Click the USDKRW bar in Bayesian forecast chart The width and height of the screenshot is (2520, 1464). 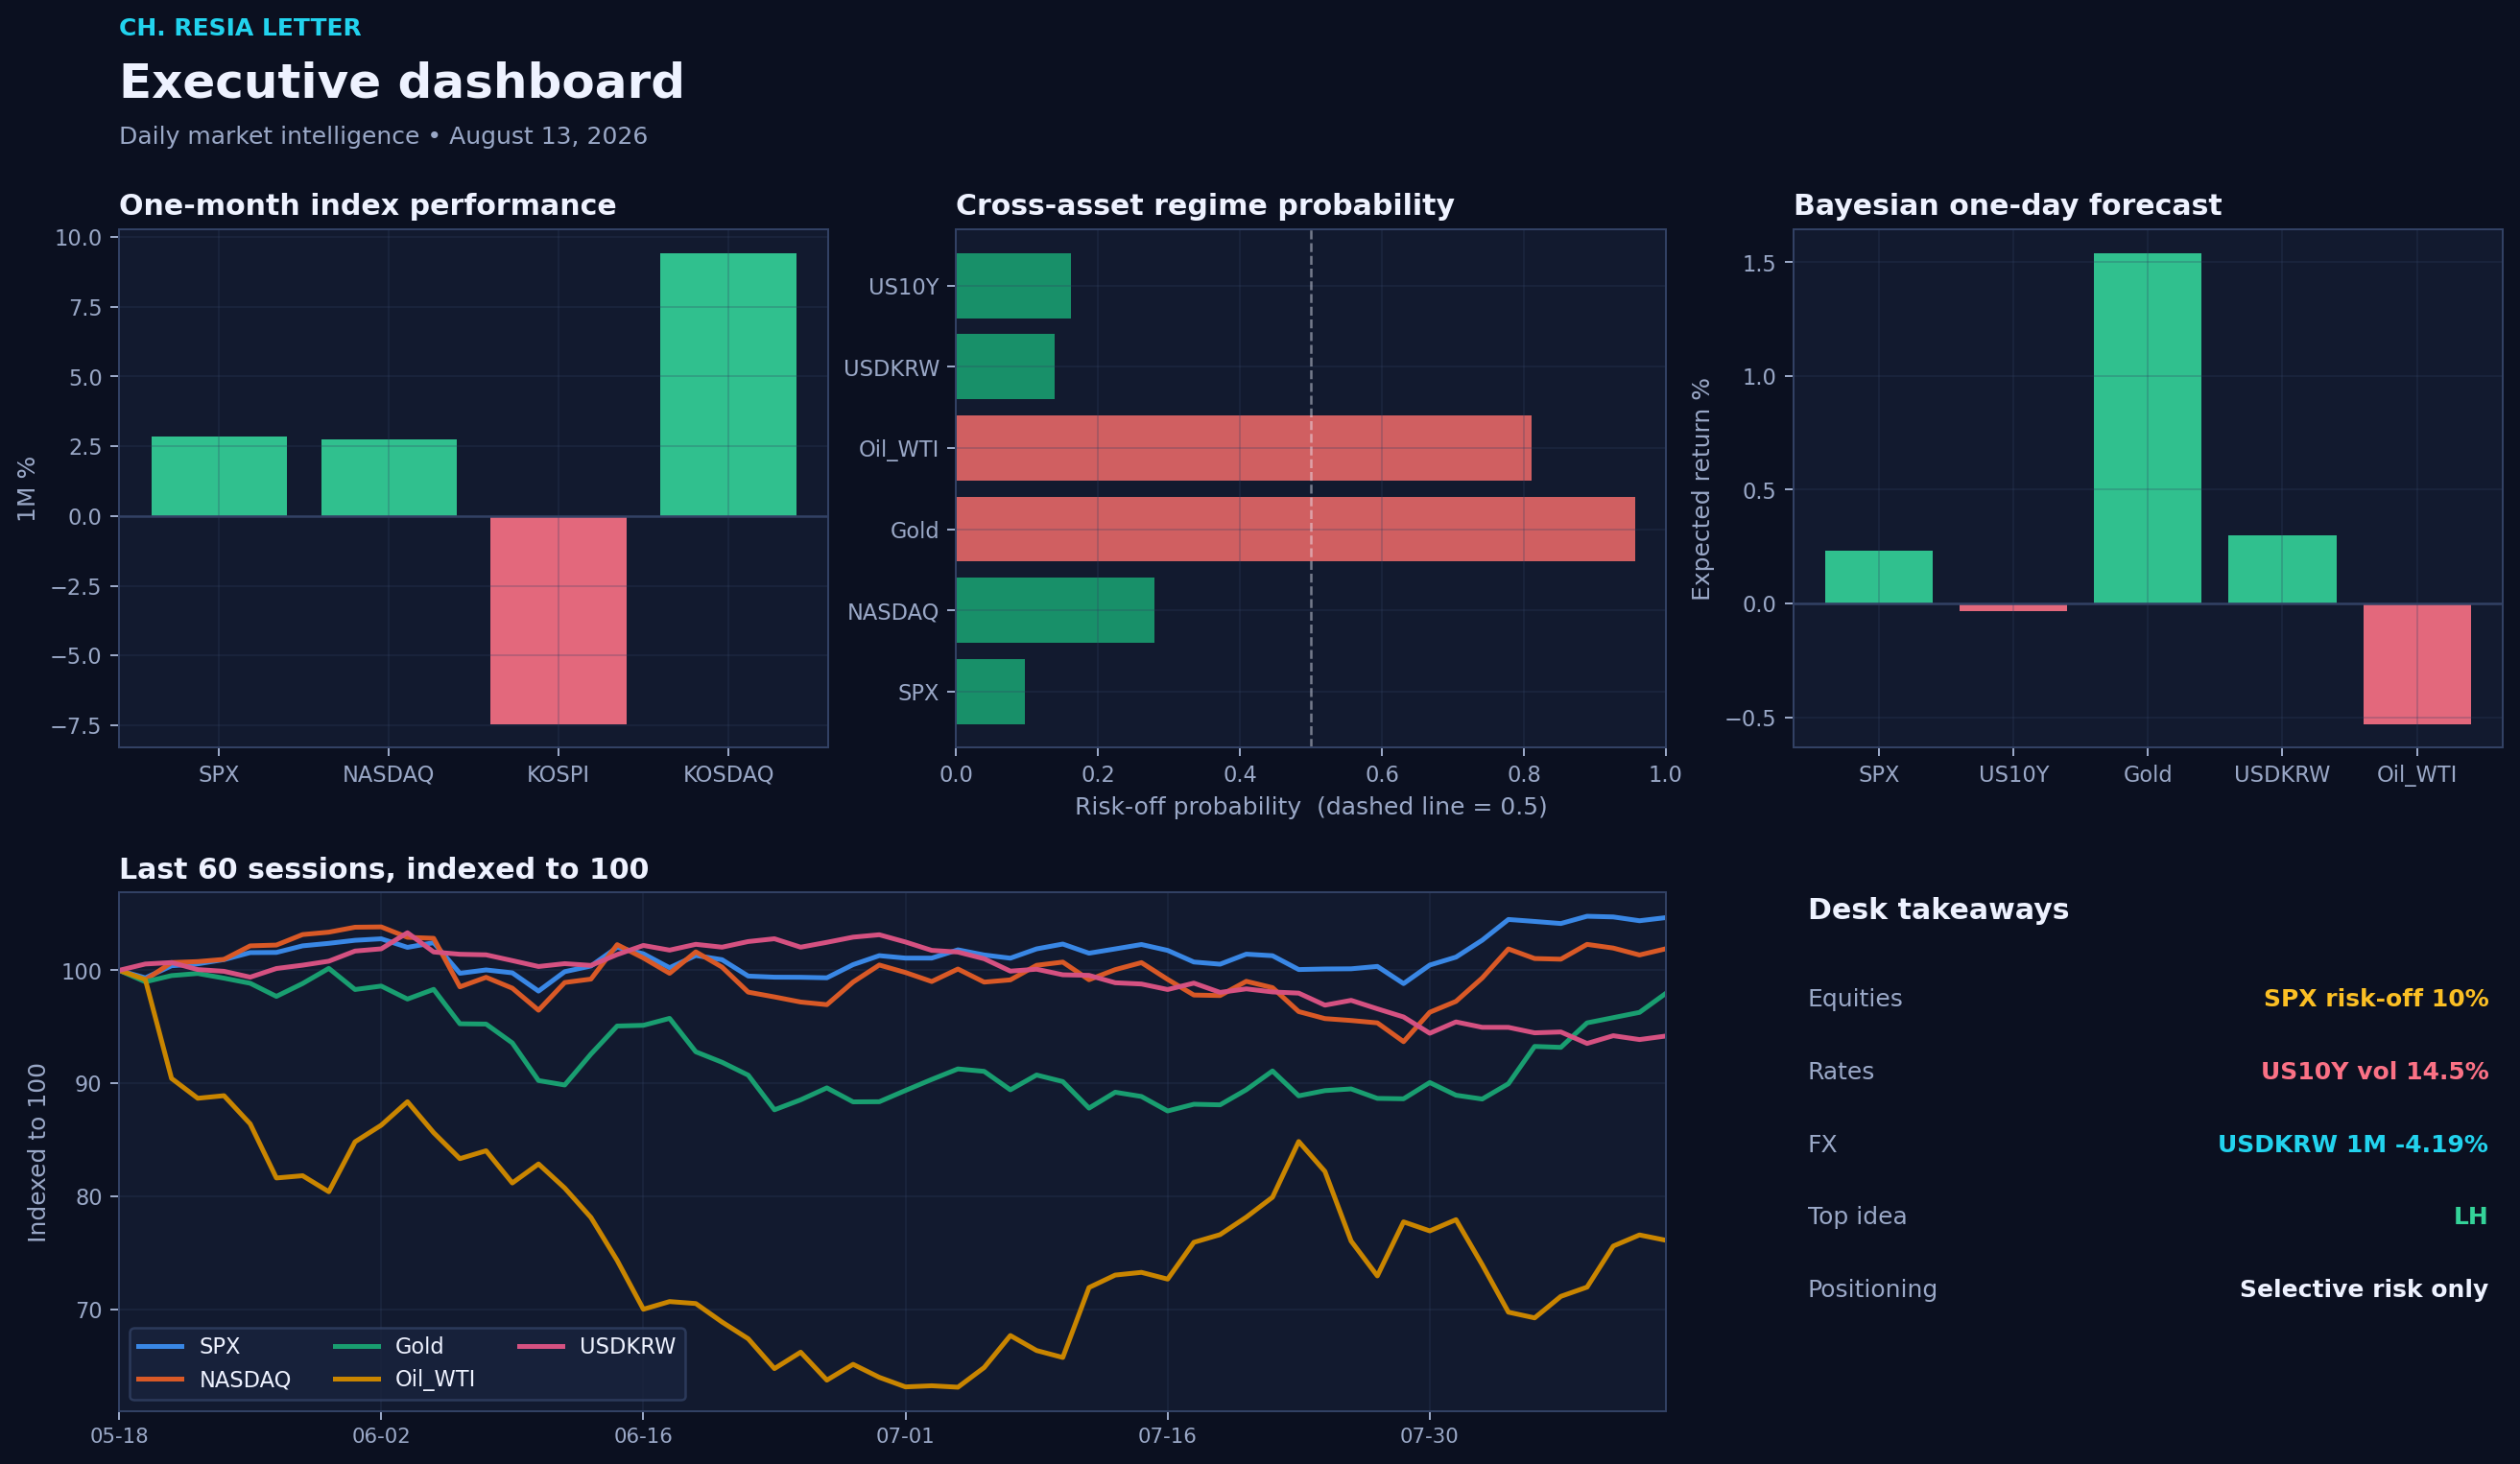pos(2282,569)
